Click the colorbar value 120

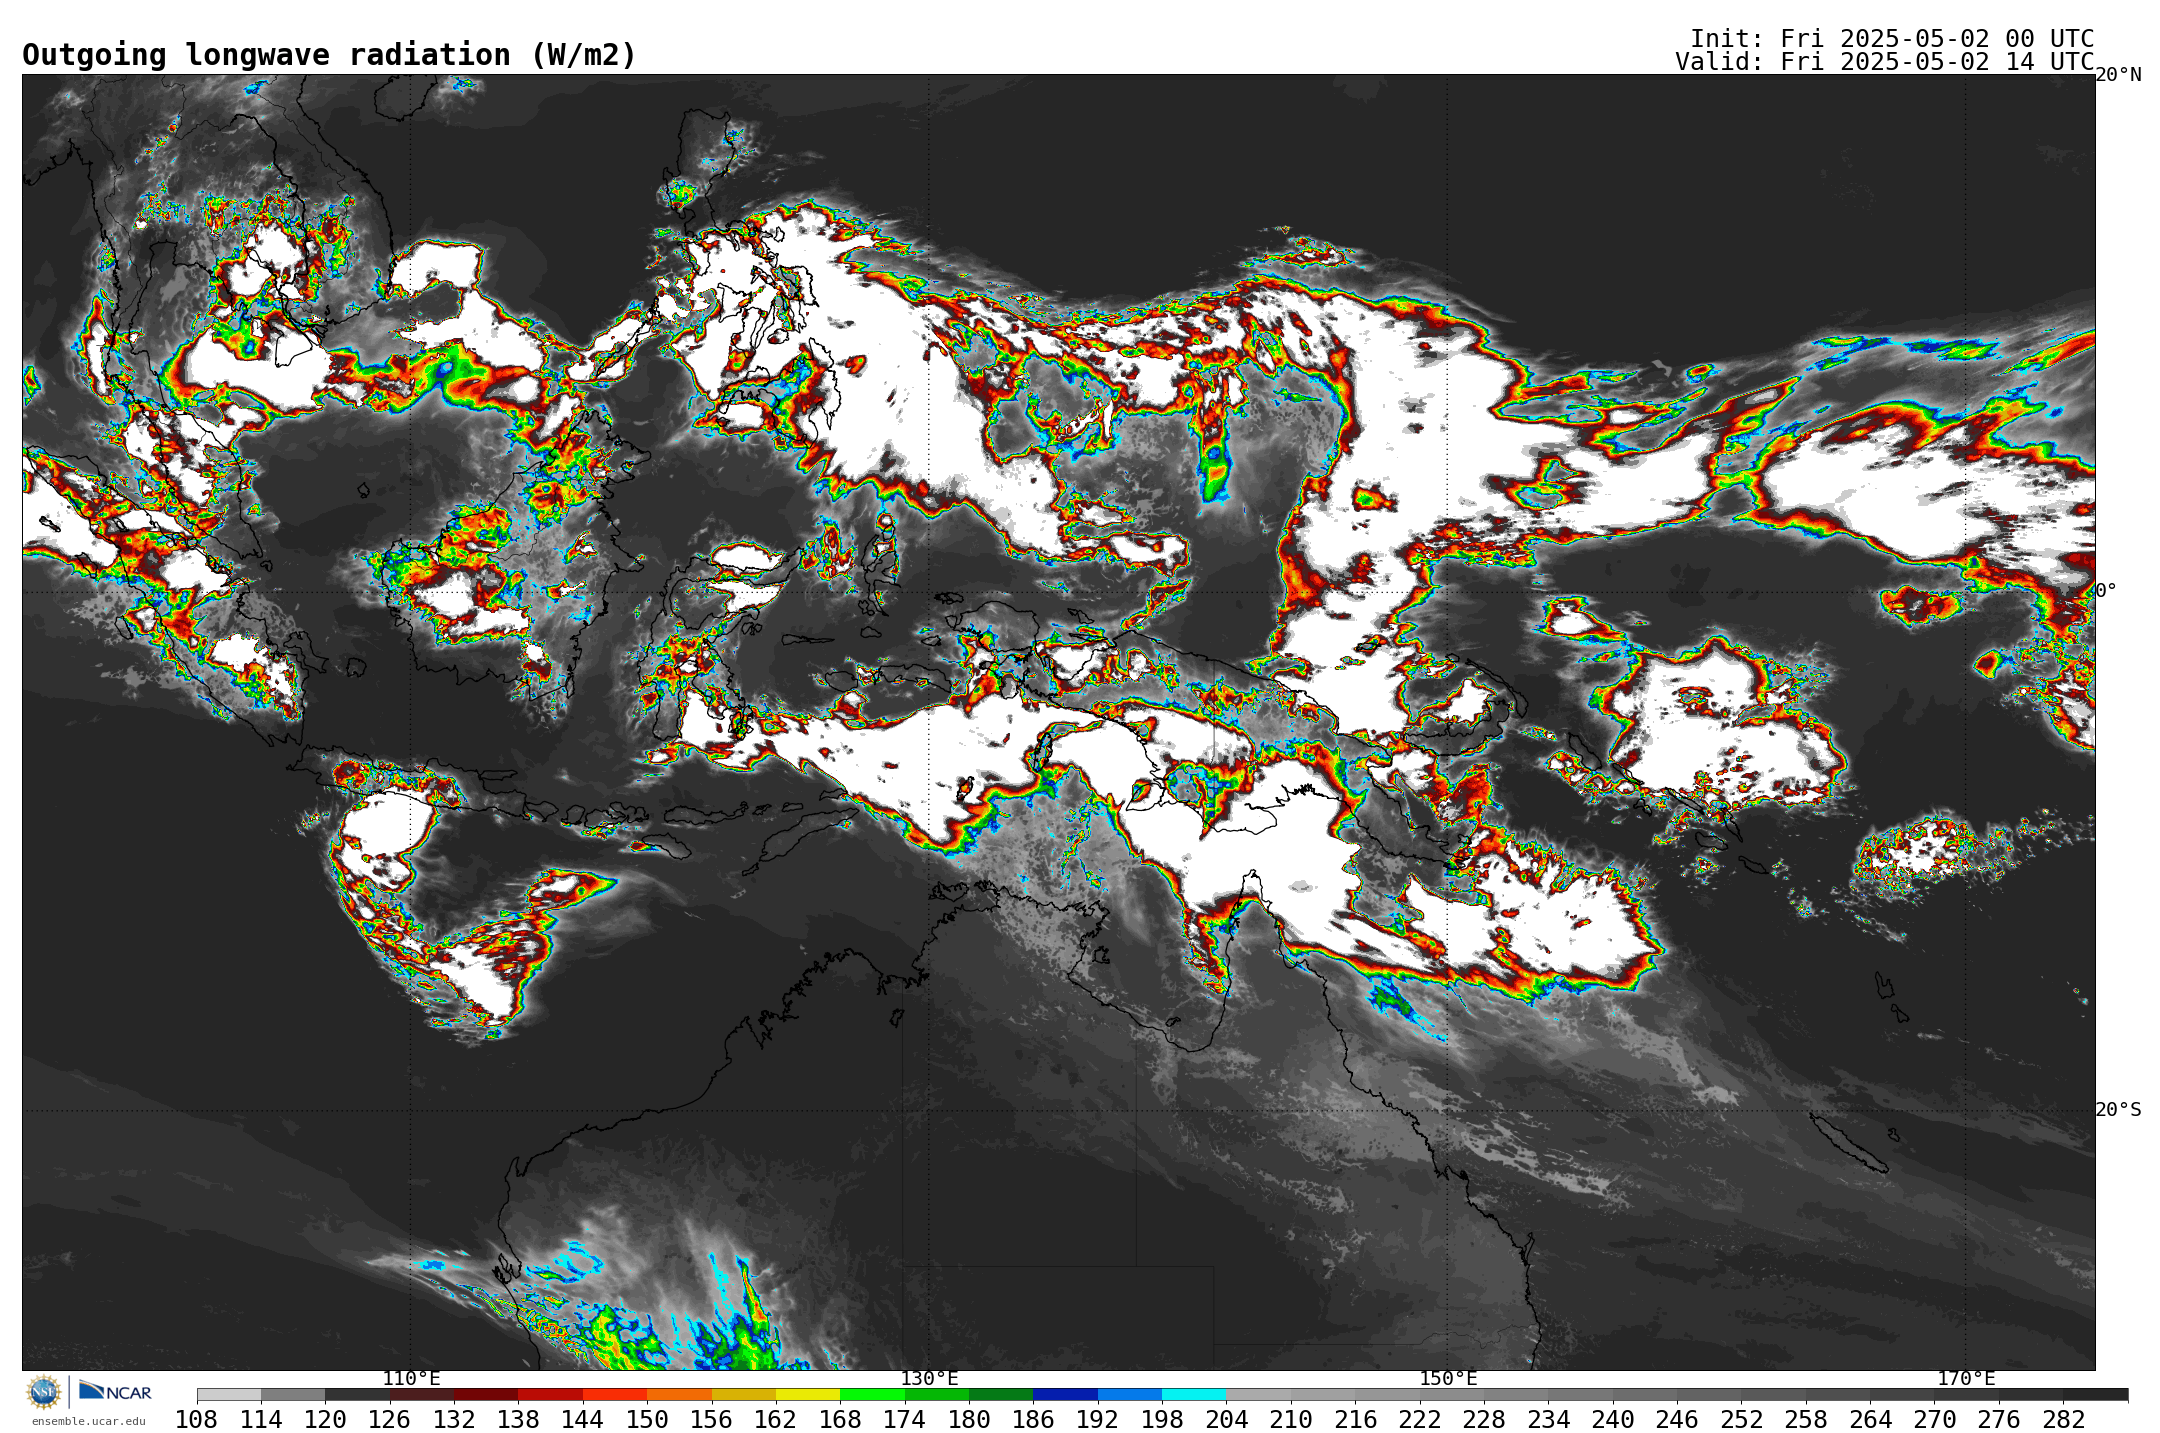click(x=325, y=1419)
